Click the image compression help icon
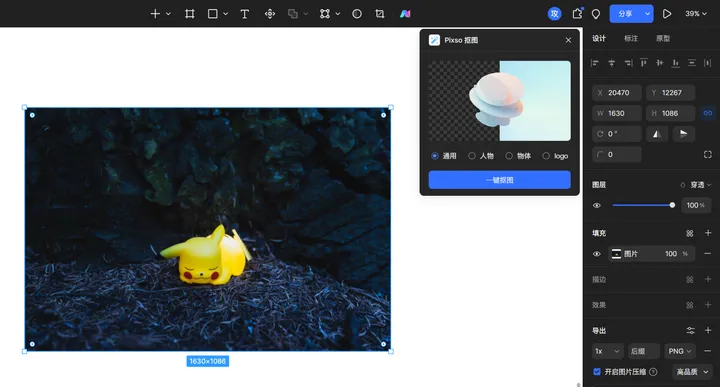This screenshot has width=720, height=387. click(653, 372)
